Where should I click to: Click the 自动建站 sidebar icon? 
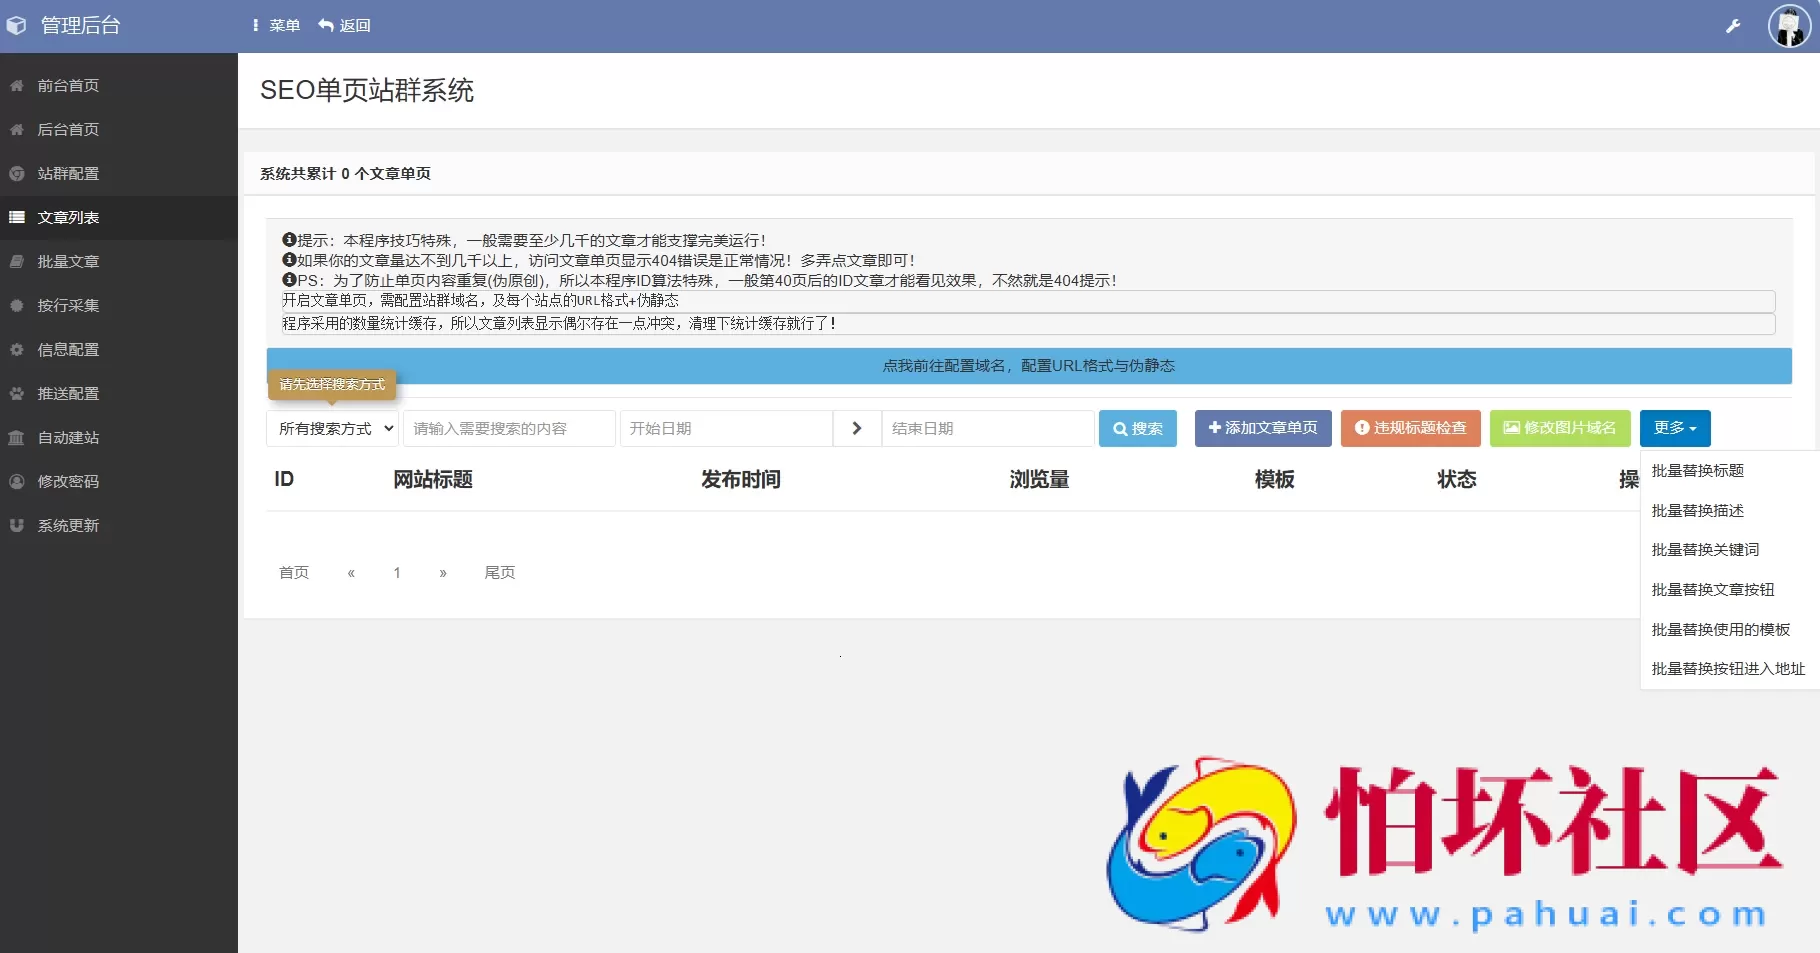(16, 437)
